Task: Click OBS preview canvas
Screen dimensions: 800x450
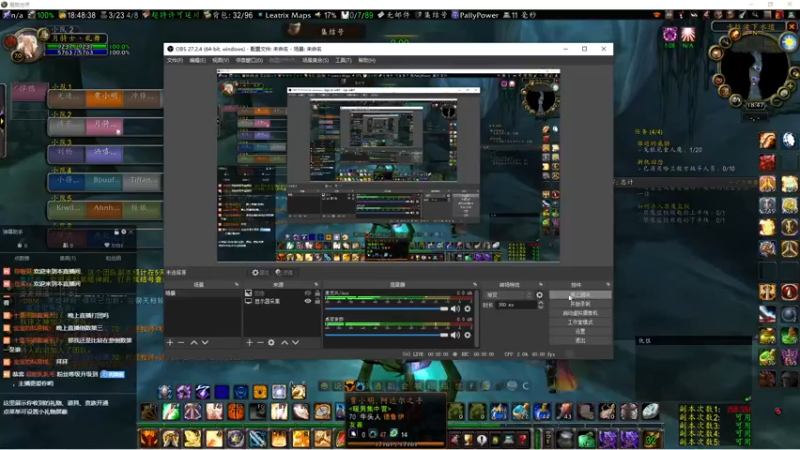Action: (388, 165)
